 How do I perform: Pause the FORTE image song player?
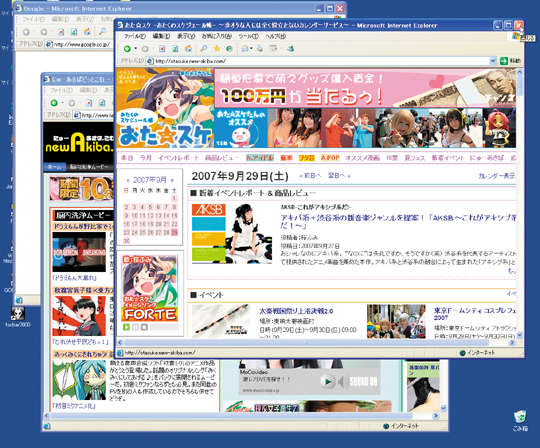point(135,327)
